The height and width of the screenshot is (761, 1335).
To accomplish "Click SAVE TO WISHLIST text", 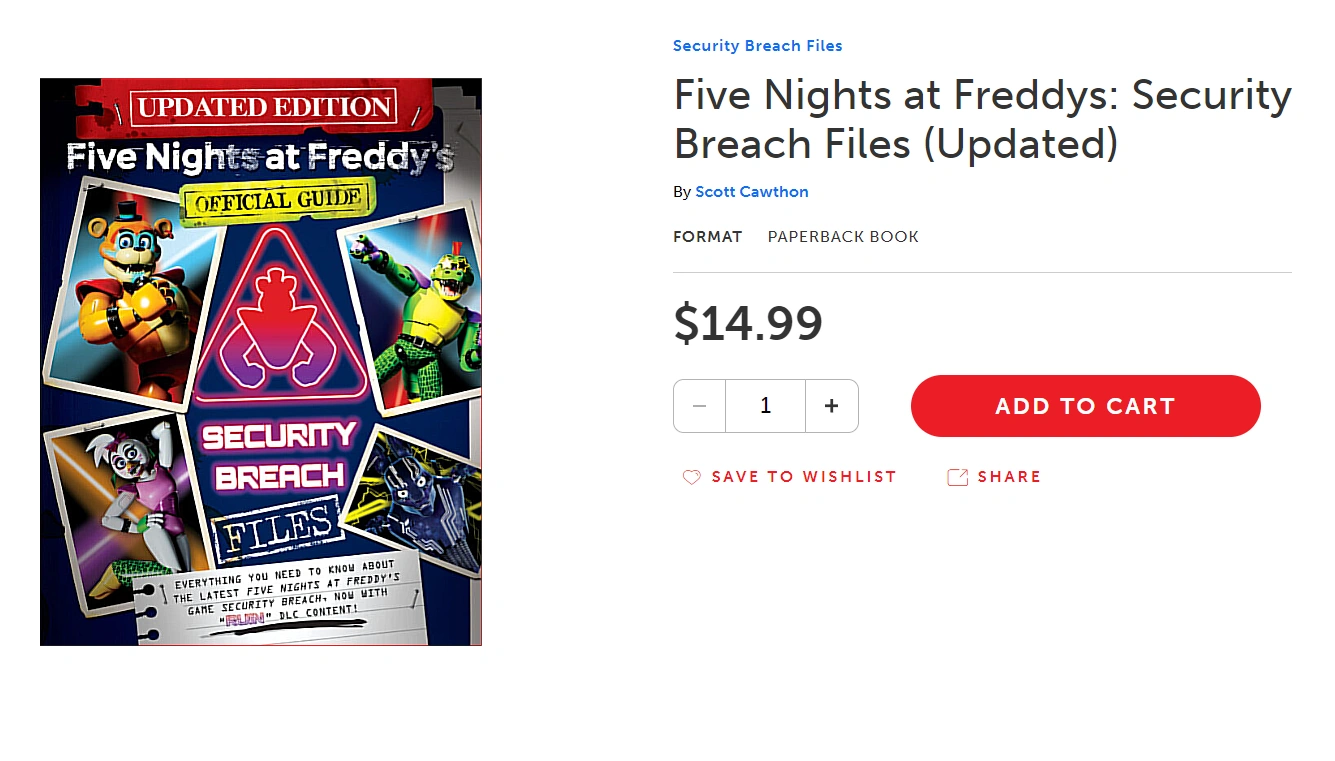I will [x=803, y=477].
